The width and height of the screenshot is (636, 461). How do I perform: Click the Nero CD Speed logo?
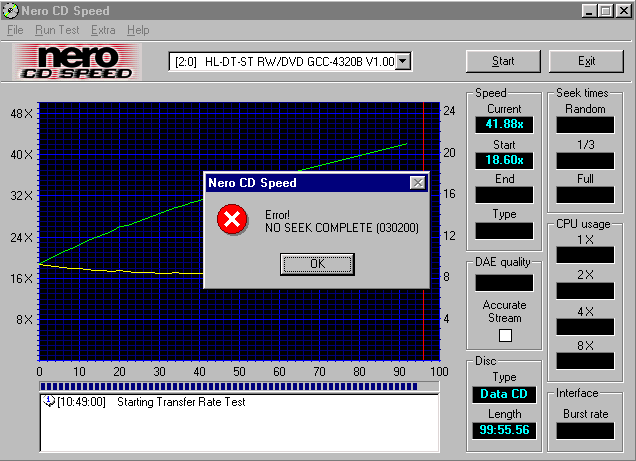click(77, 62)
